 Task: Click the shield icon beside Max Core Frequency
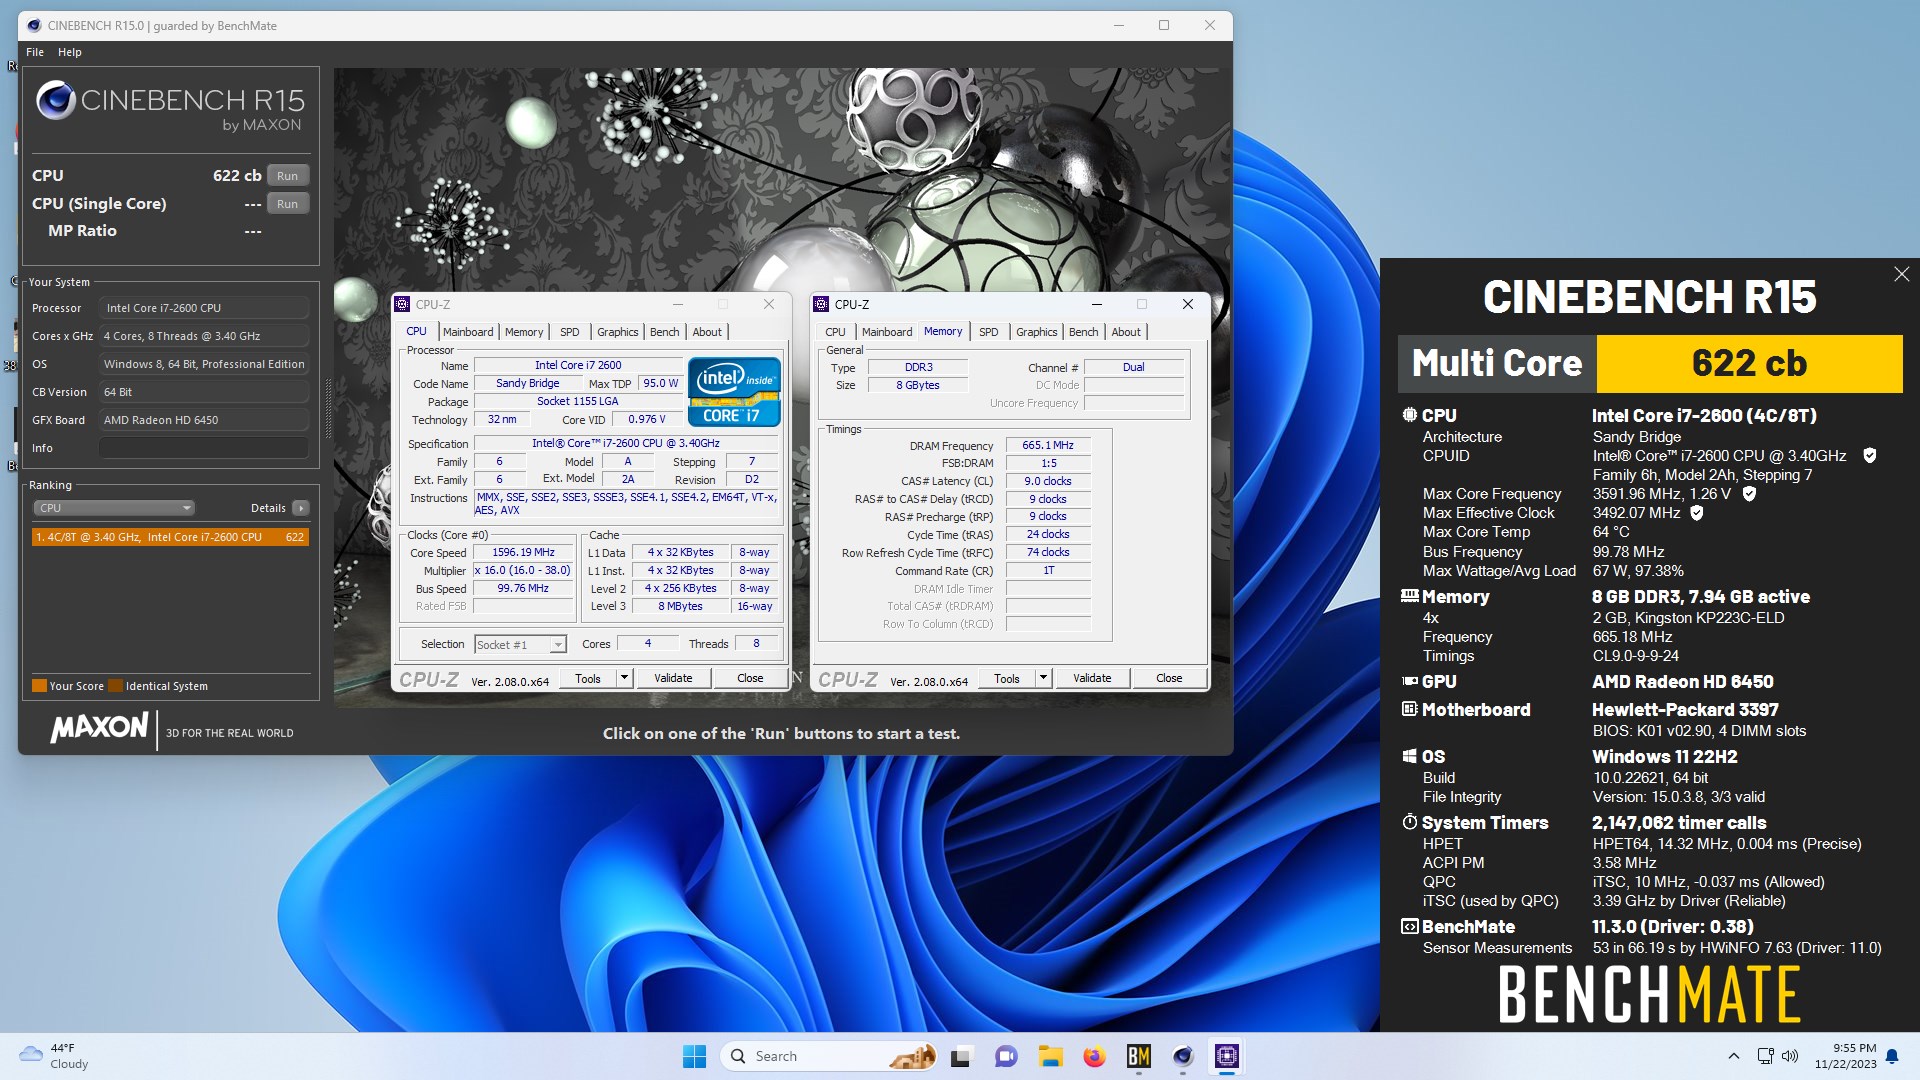[x=1749, y=494]
